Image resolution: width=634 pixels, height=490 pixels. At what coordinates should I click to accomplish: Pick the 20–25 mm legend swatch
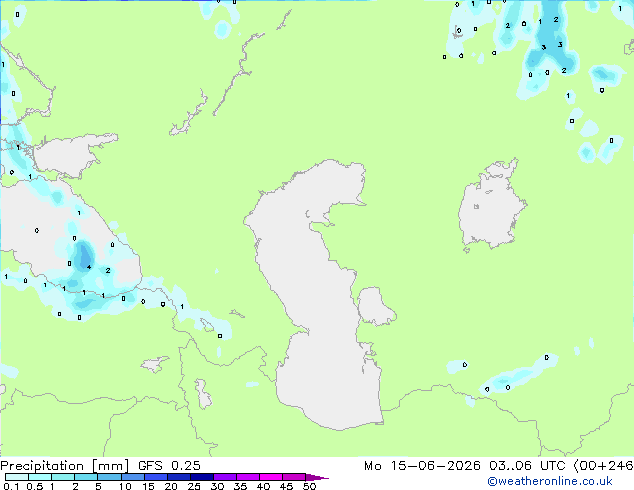tap(178, 477)
